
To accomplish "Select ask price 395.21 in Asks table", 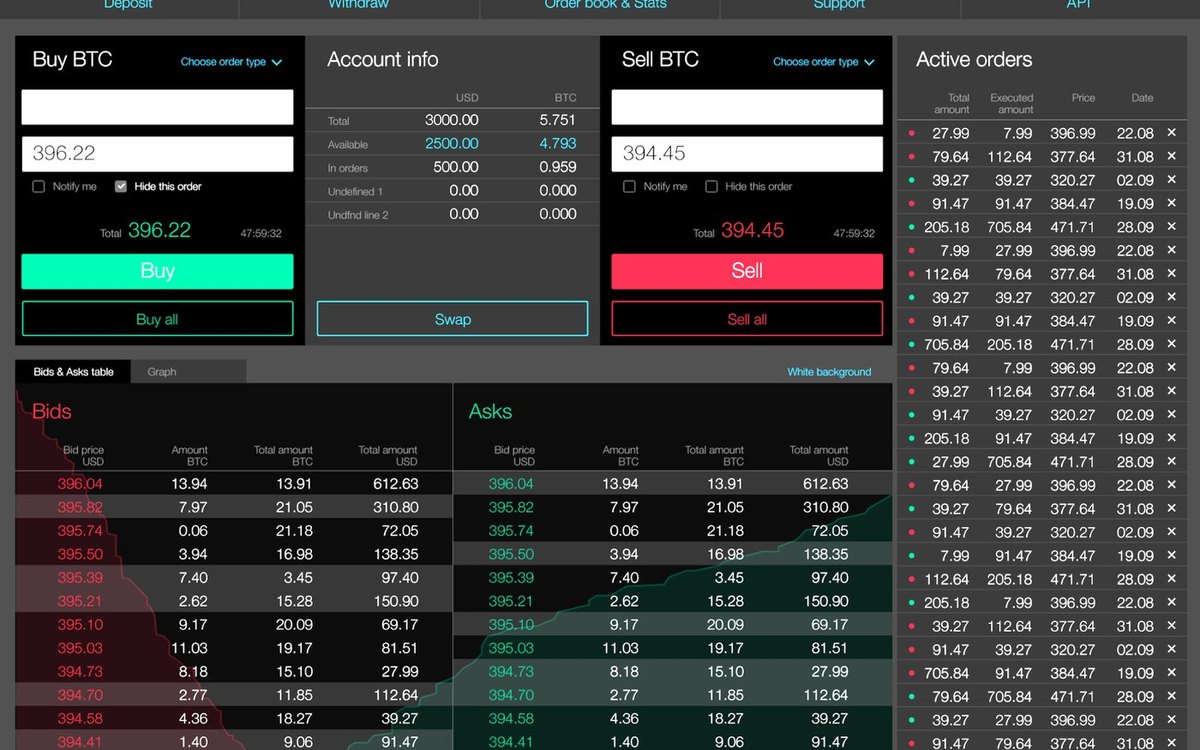I will (x=511, y=601).
